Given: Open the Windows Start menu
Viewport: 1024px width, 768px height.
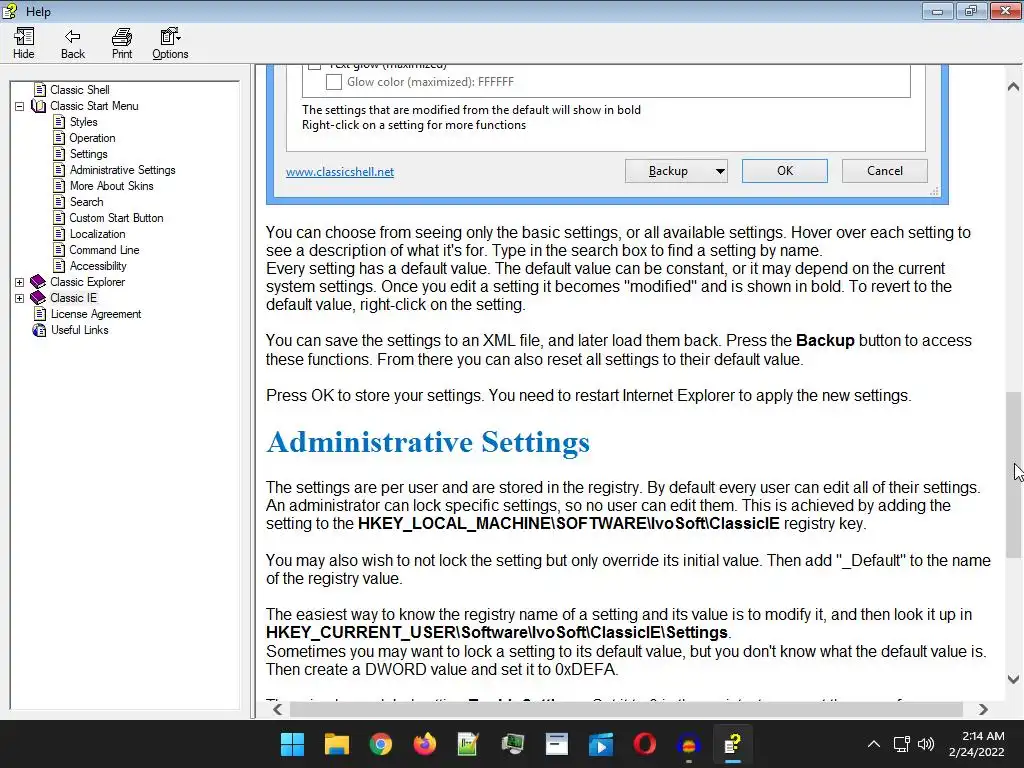Looking at the screenshot, I should (292, 744).
